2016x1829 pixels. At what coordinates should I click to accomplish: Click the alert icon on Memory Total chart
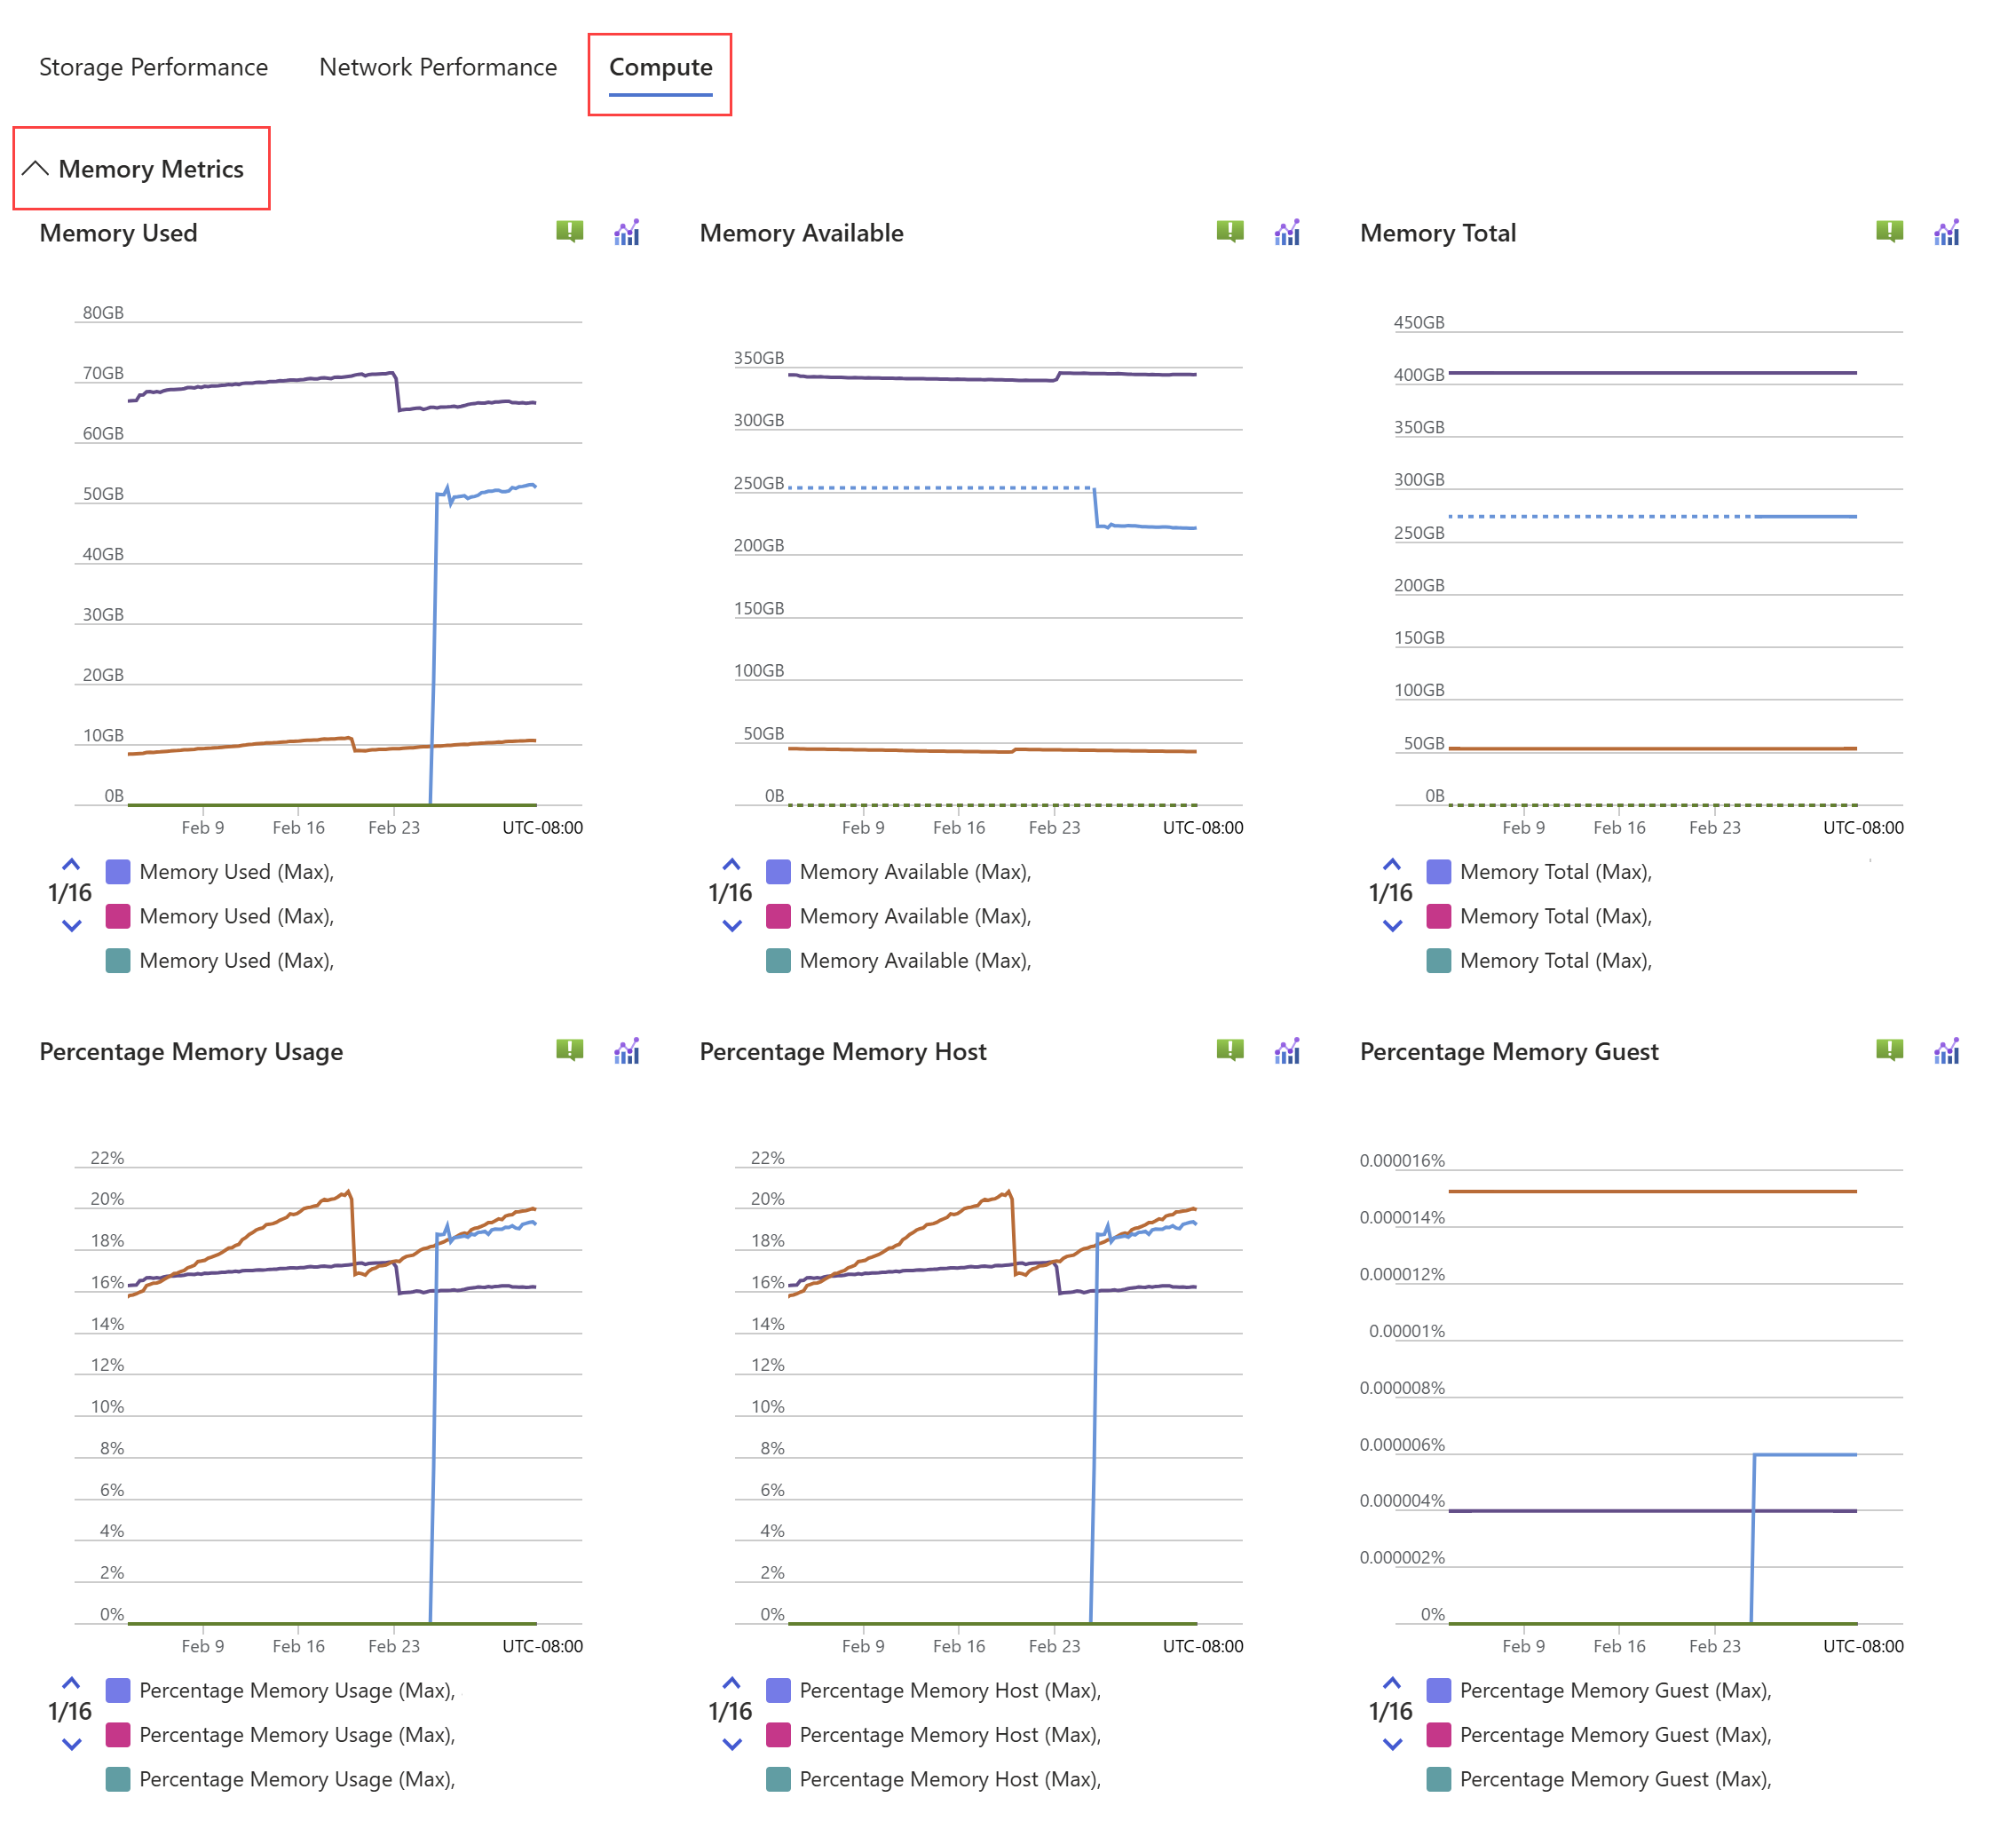pyautogui.click(x=1889, y=232)
